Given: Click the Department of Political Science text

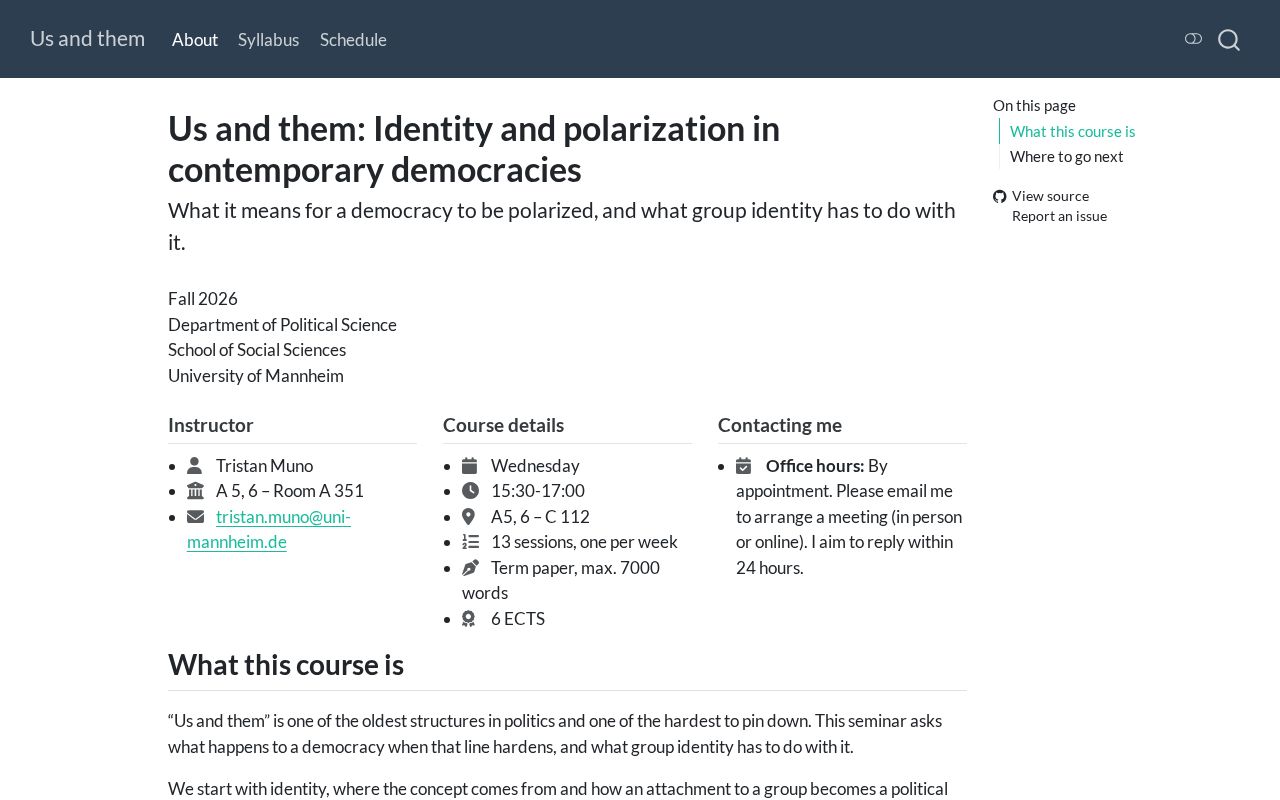Looking at the screenshot, I should 282,325.
